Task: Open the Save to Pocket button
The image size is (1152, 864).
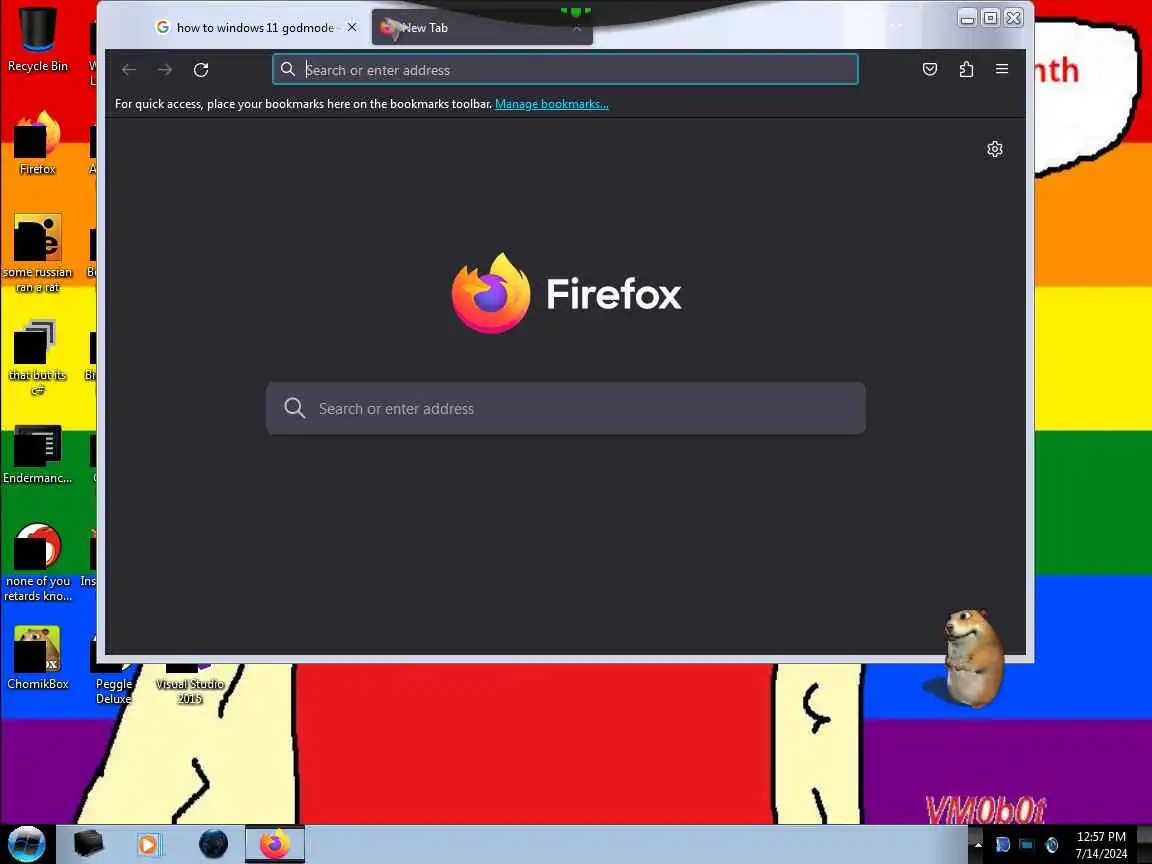Action: pyautogui.click(x=930, y=69)
